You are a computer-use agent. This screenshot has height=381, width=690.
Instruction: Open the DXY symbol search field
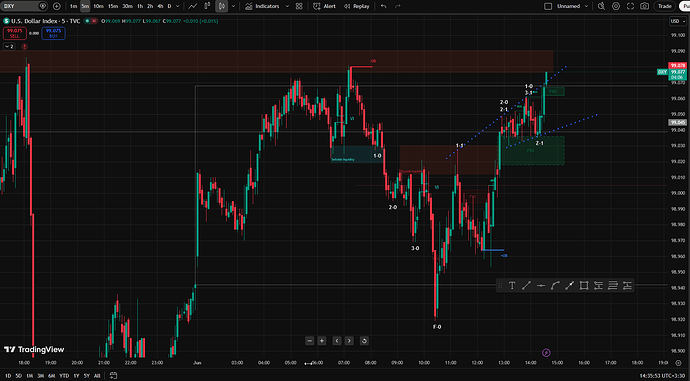(24, 6)
